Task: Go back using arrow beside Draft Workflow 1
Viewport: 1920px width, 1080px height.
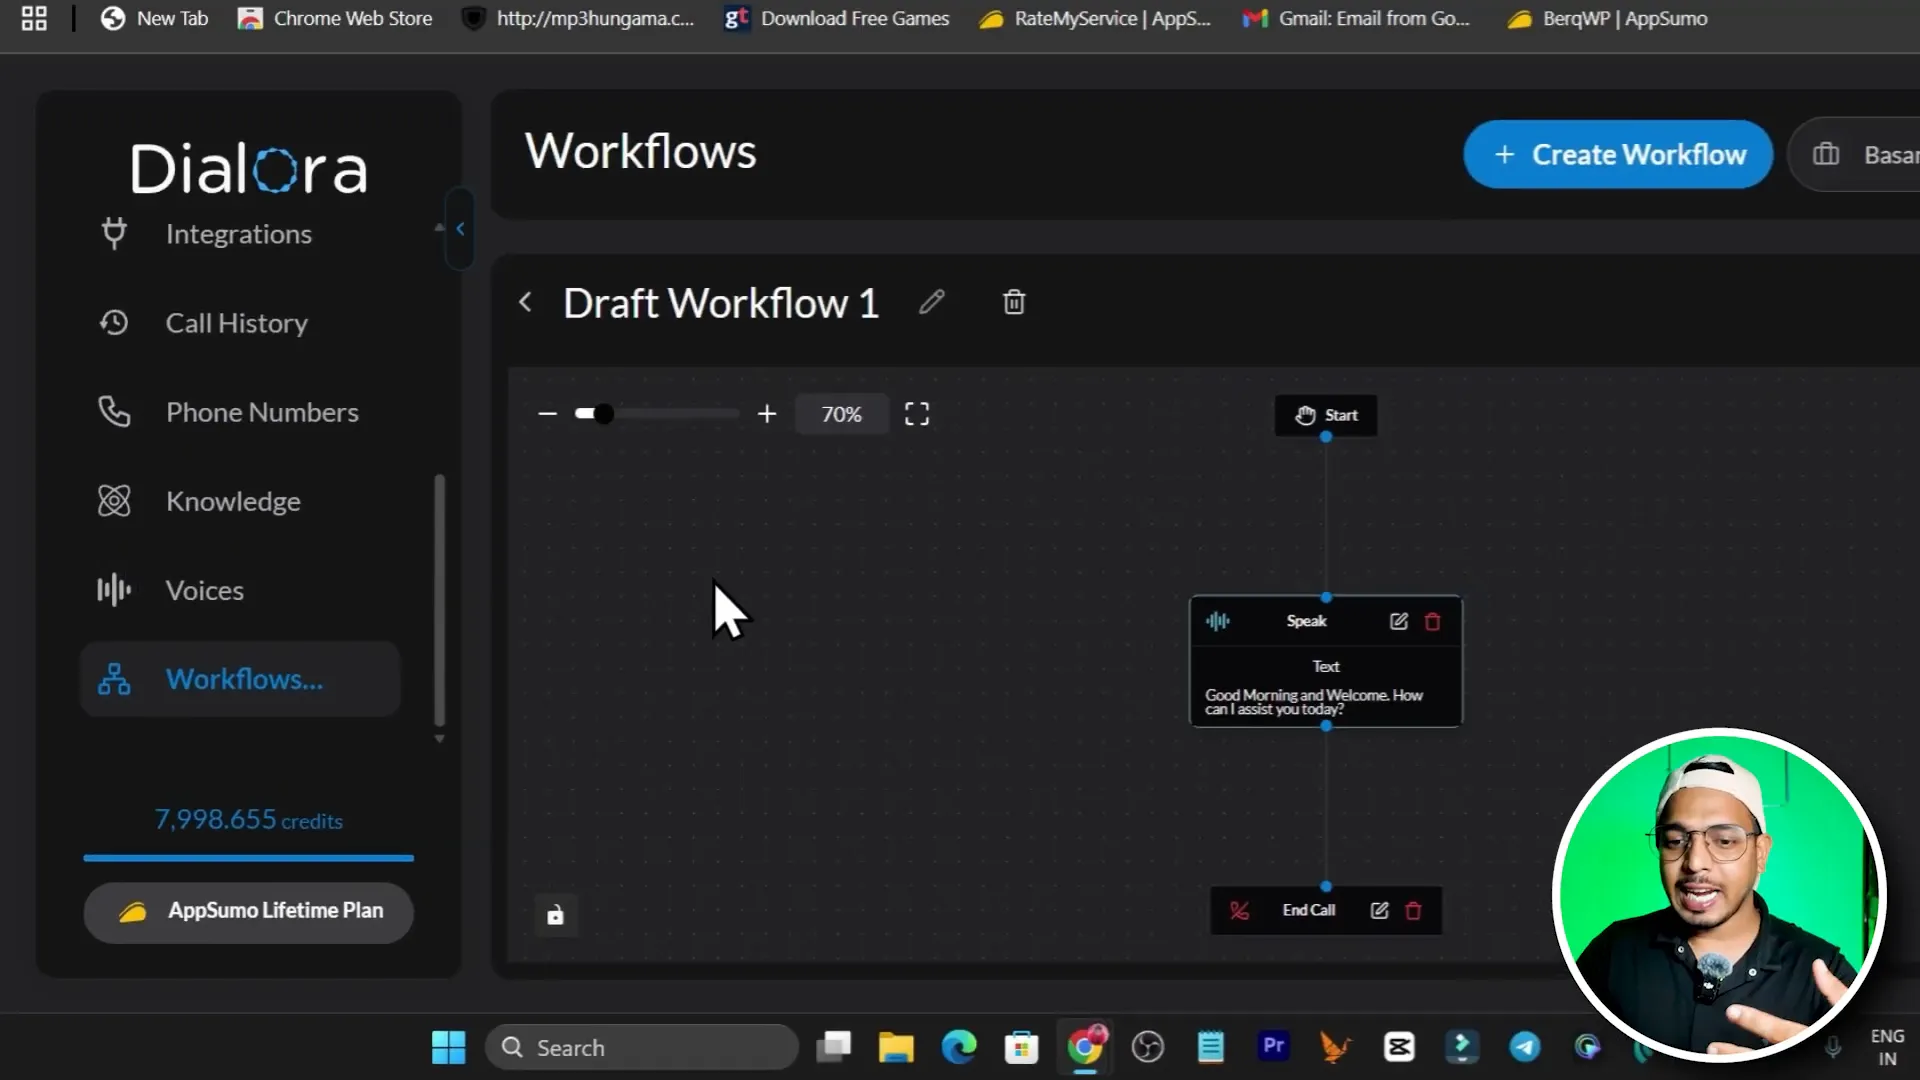Action: 526,302
